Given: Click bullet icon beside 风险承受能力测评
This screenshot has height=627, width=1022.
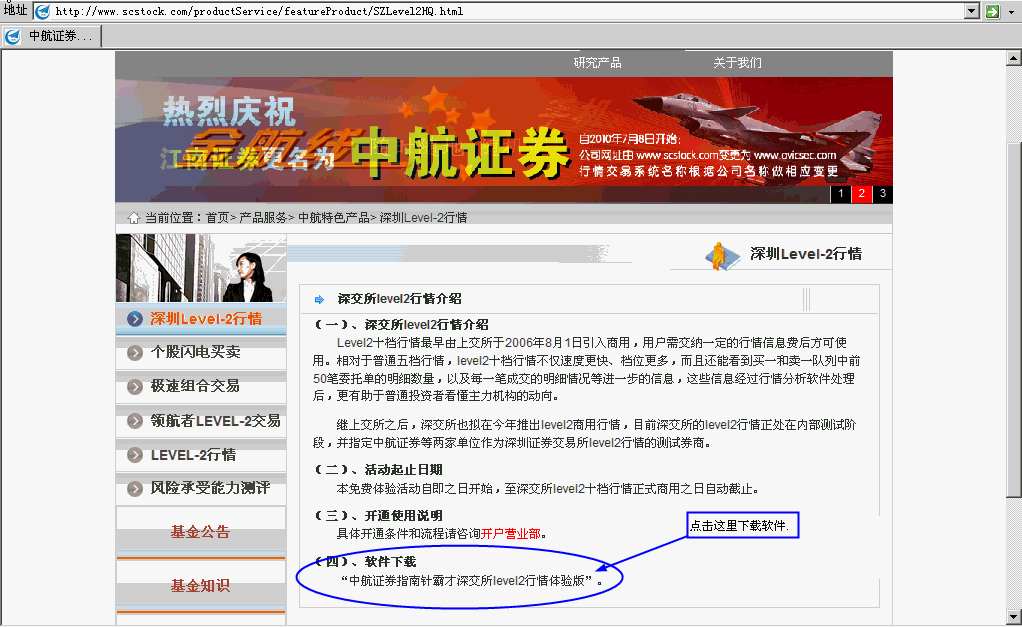Looking at the screenshot, I should pyautogui.click(x=135, y=489).
